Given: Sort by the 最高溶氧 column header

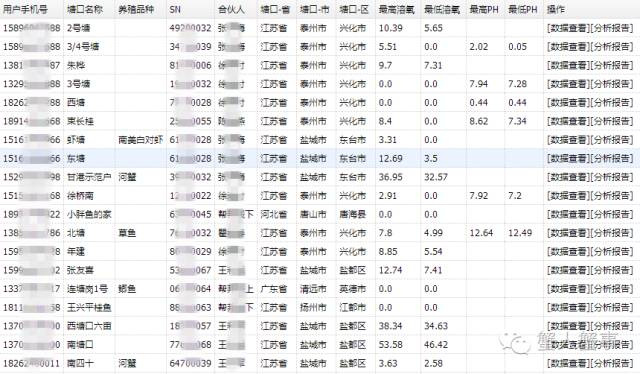Looking at the screenshot, I should [x=396, y=9].
